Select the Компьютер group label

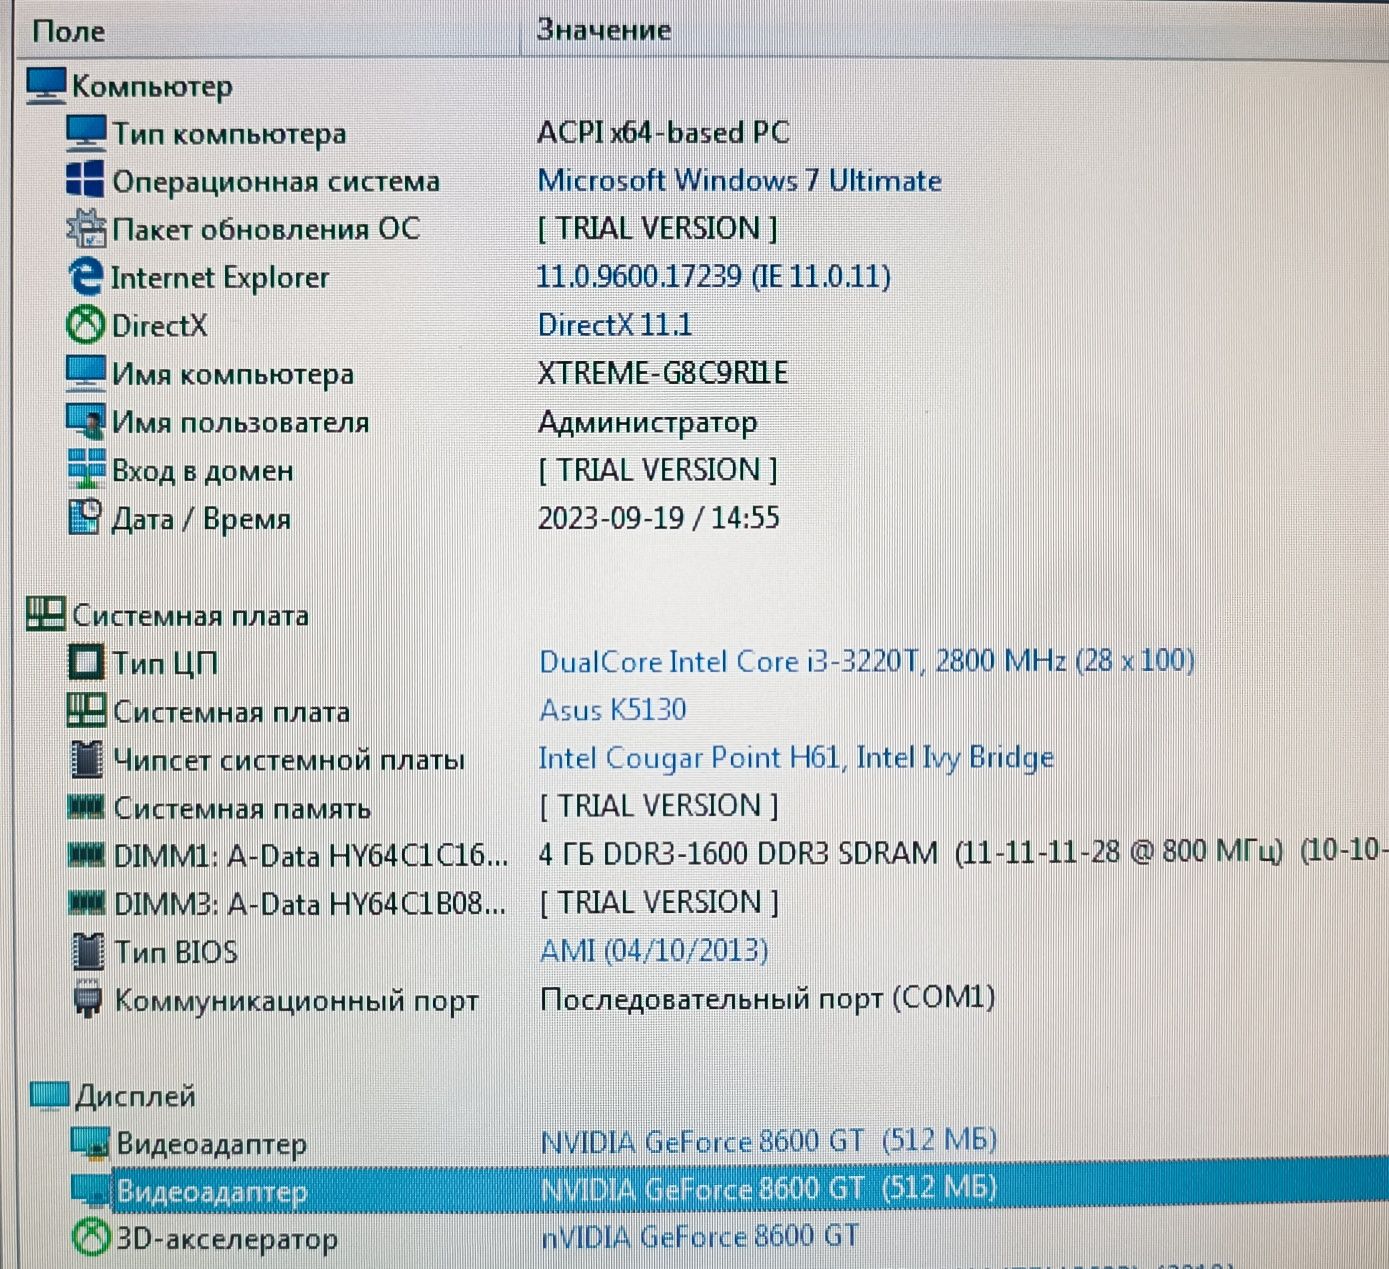tap(152, 87)
